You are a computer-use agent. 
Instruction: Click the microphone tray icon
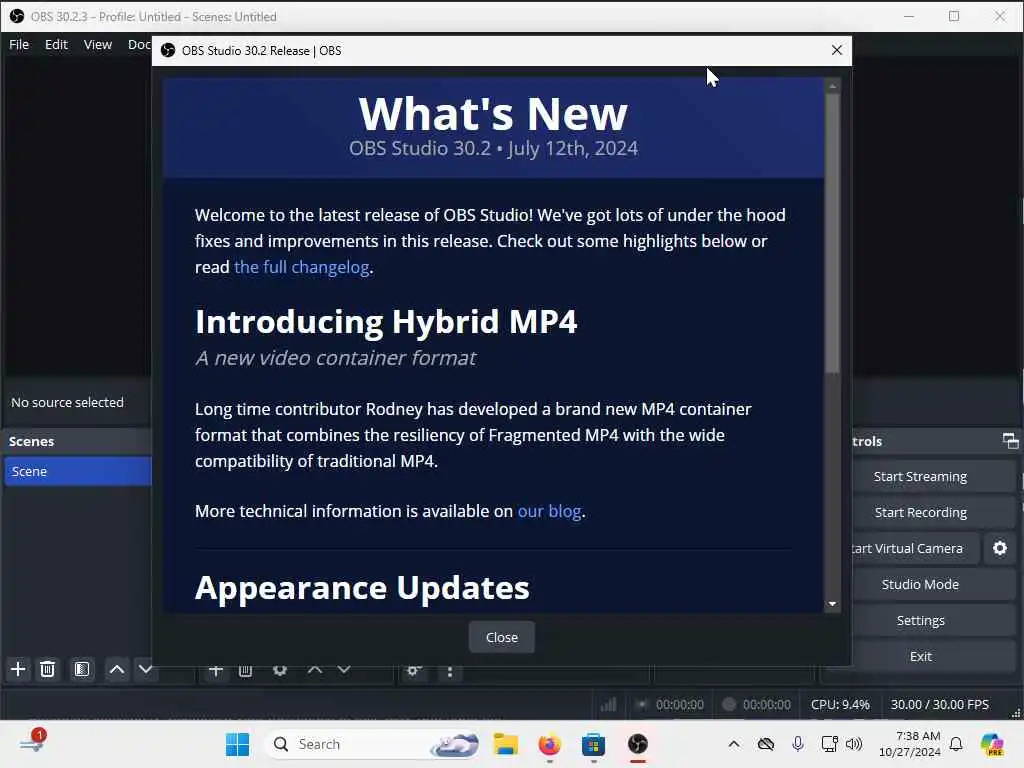coord(797,744)
